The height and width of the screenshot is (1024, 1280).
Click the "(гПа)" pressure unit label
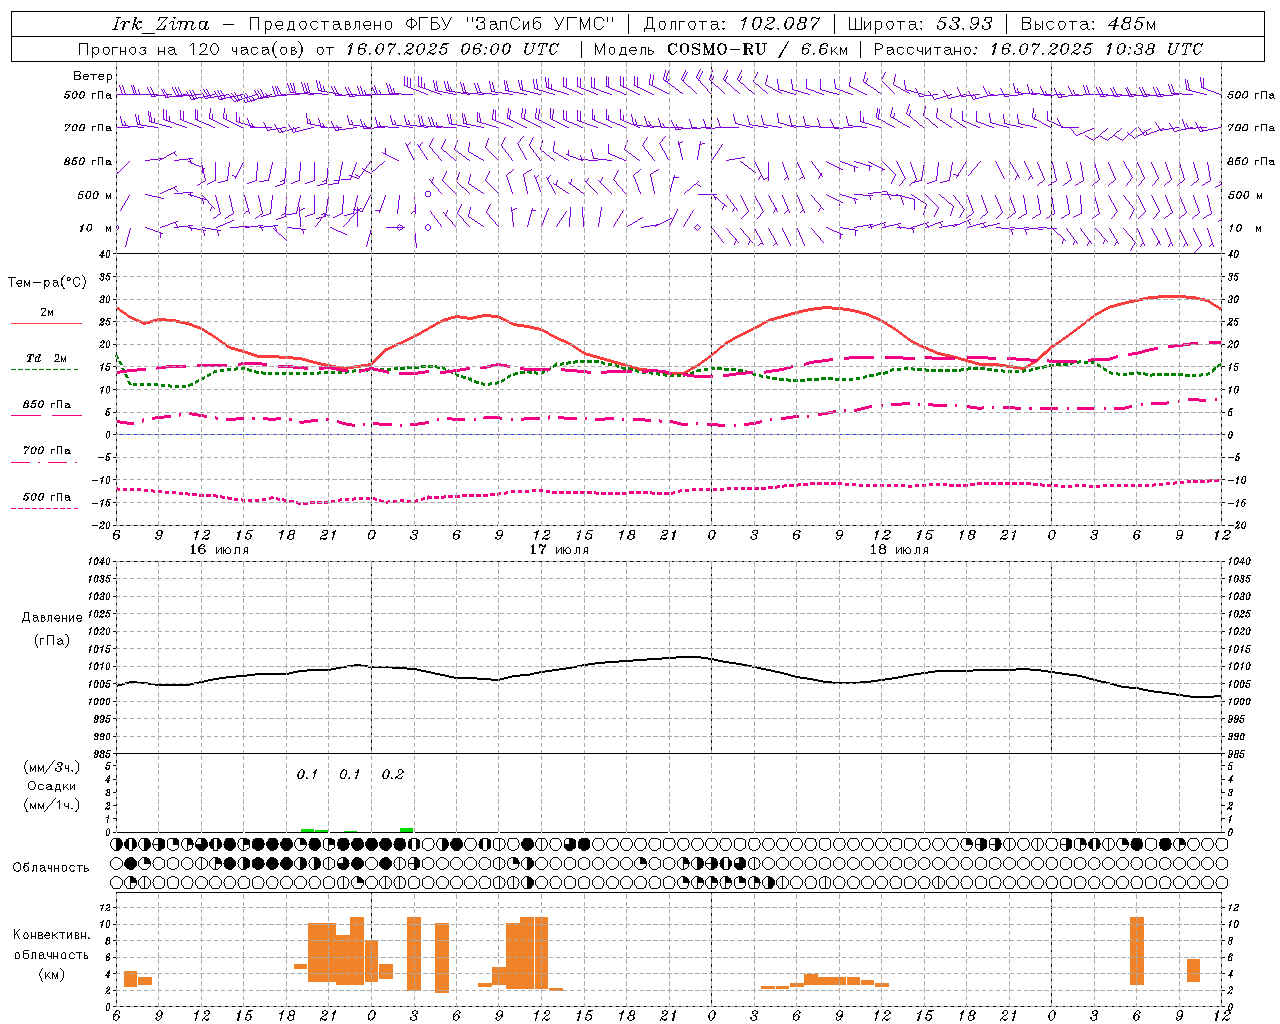point(52,641)
